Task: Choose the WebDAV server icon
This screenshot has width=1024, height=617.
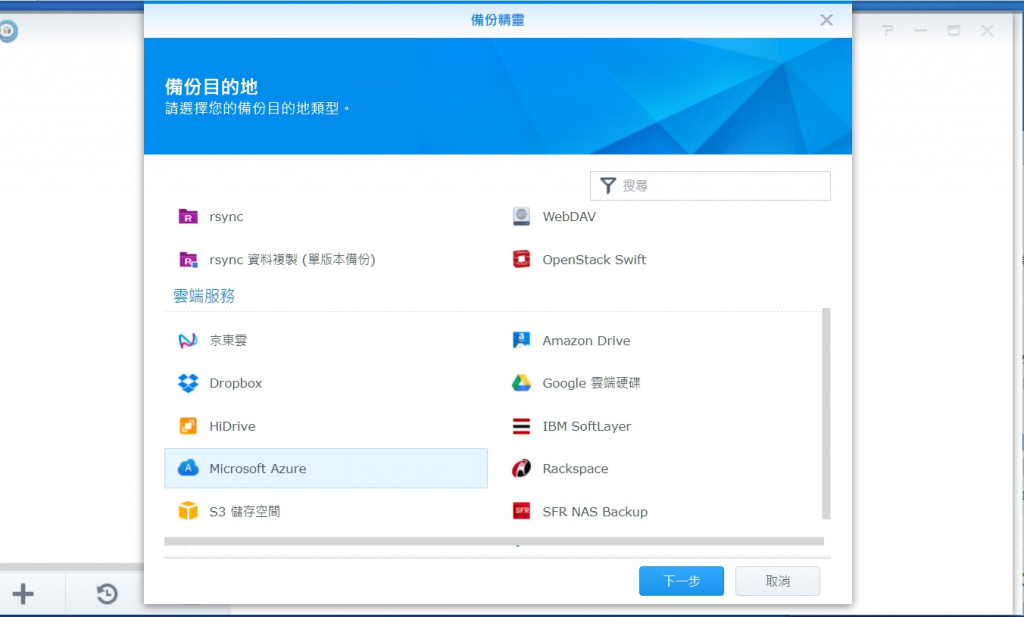Action: tap(521, 216)
